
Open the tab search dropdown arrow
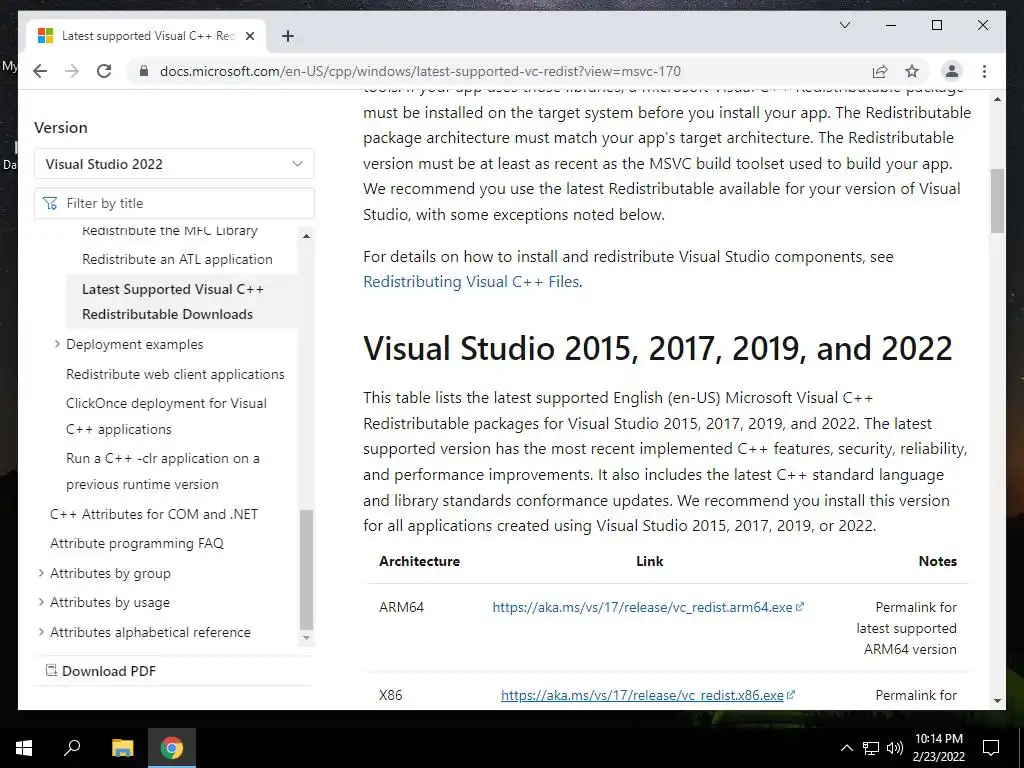point(844,25)
